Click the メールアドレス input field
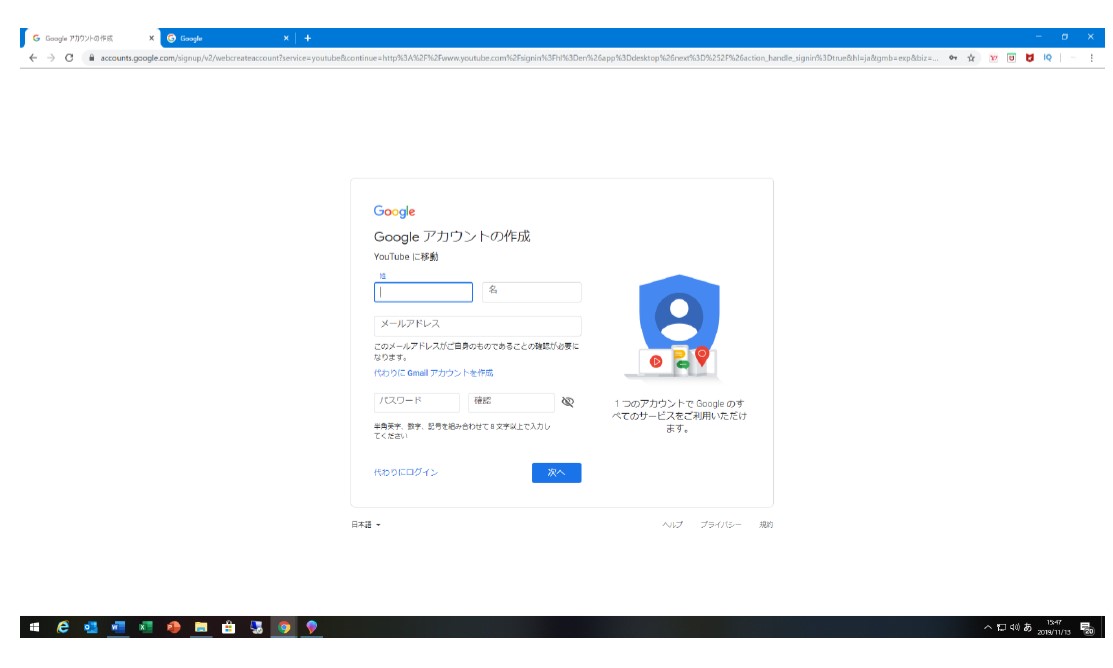Image resolution: width=1113 pixels, height=668 pixels. [477, 325]
